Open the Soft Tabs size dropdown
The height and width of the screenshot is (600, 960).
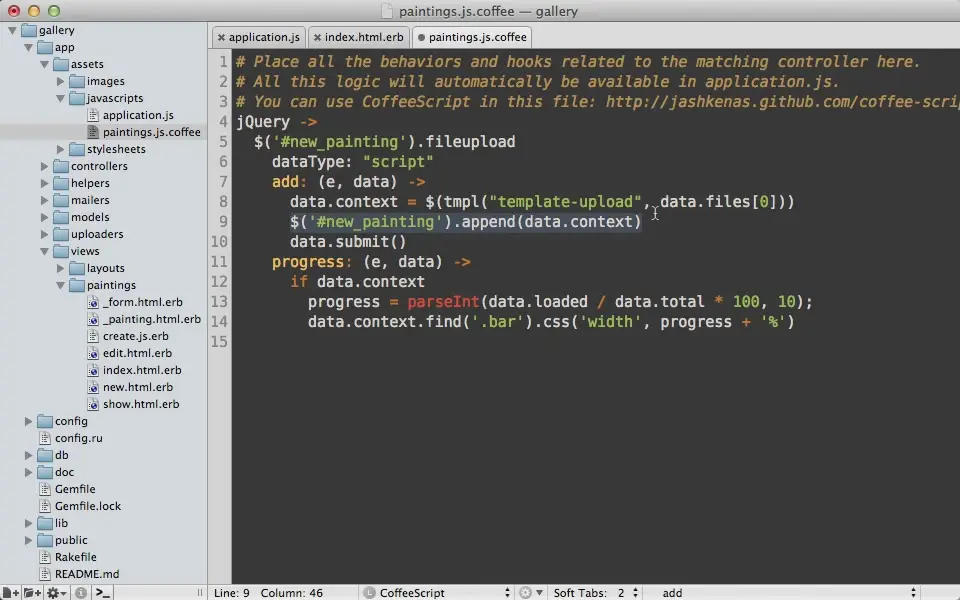[595, 593]
